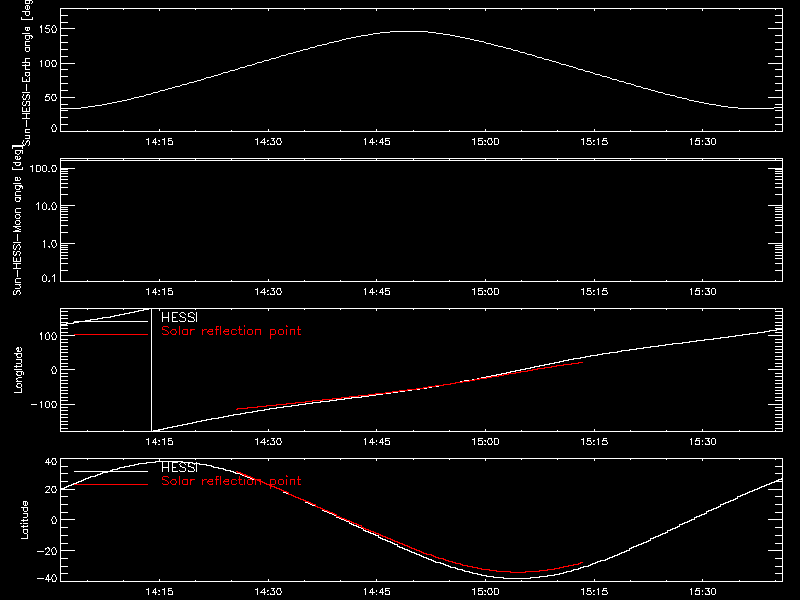Click the minimum of the white latitude curve
This screenshot has height=600, width=800.
(x=515, y=578)
